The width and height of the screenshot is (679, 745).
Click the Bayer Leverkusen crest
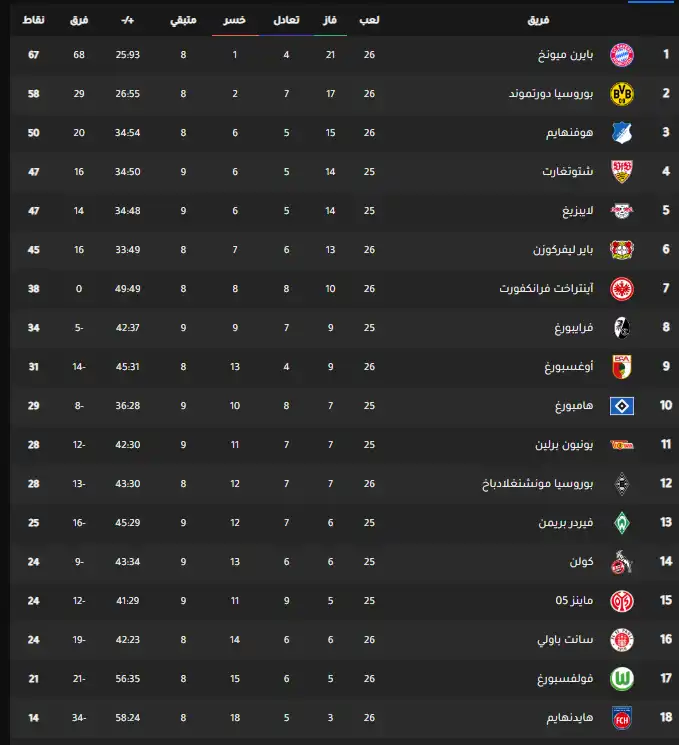(x=622, y=249)
